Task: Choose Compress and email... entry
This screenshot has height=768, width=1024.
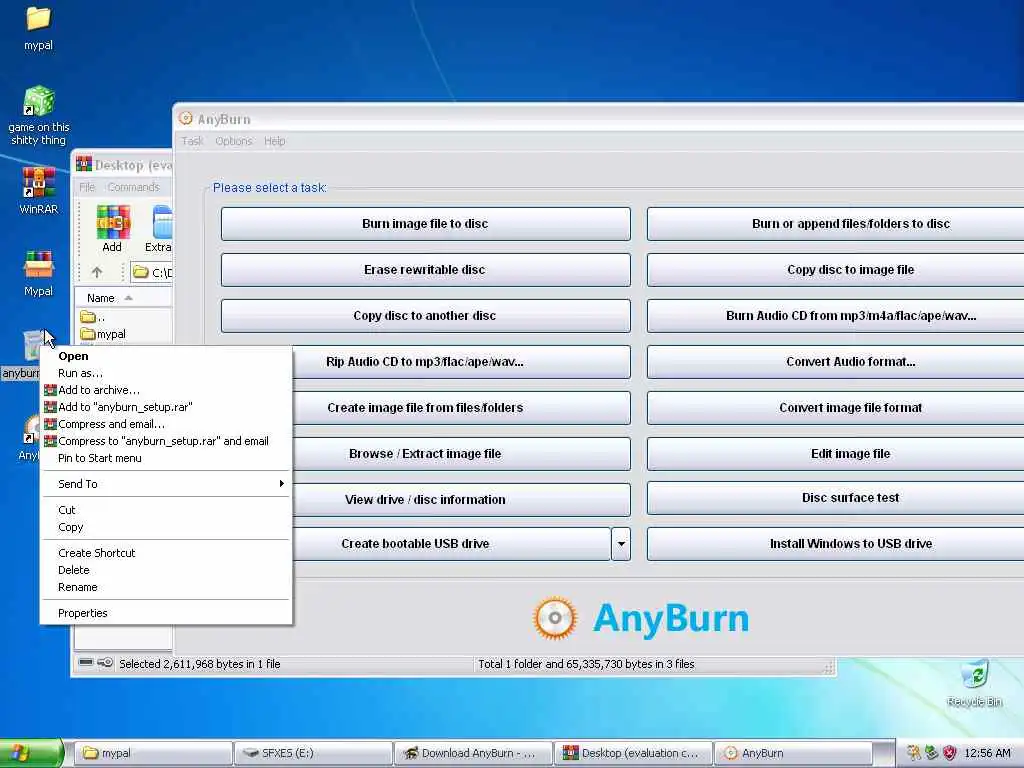Action: coord(166,424)
